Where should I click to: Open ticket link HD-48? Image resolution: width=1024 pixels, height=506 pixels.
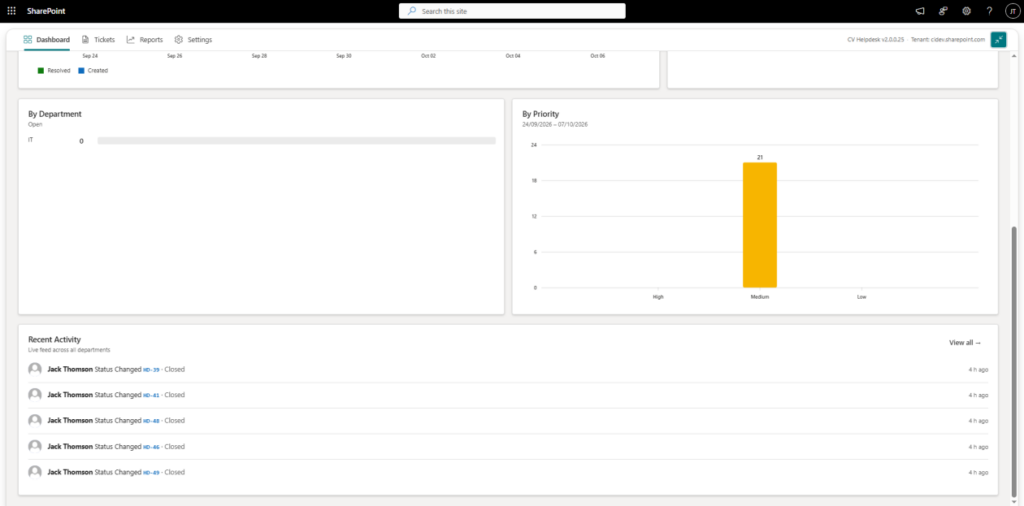(x=151, y=421)
